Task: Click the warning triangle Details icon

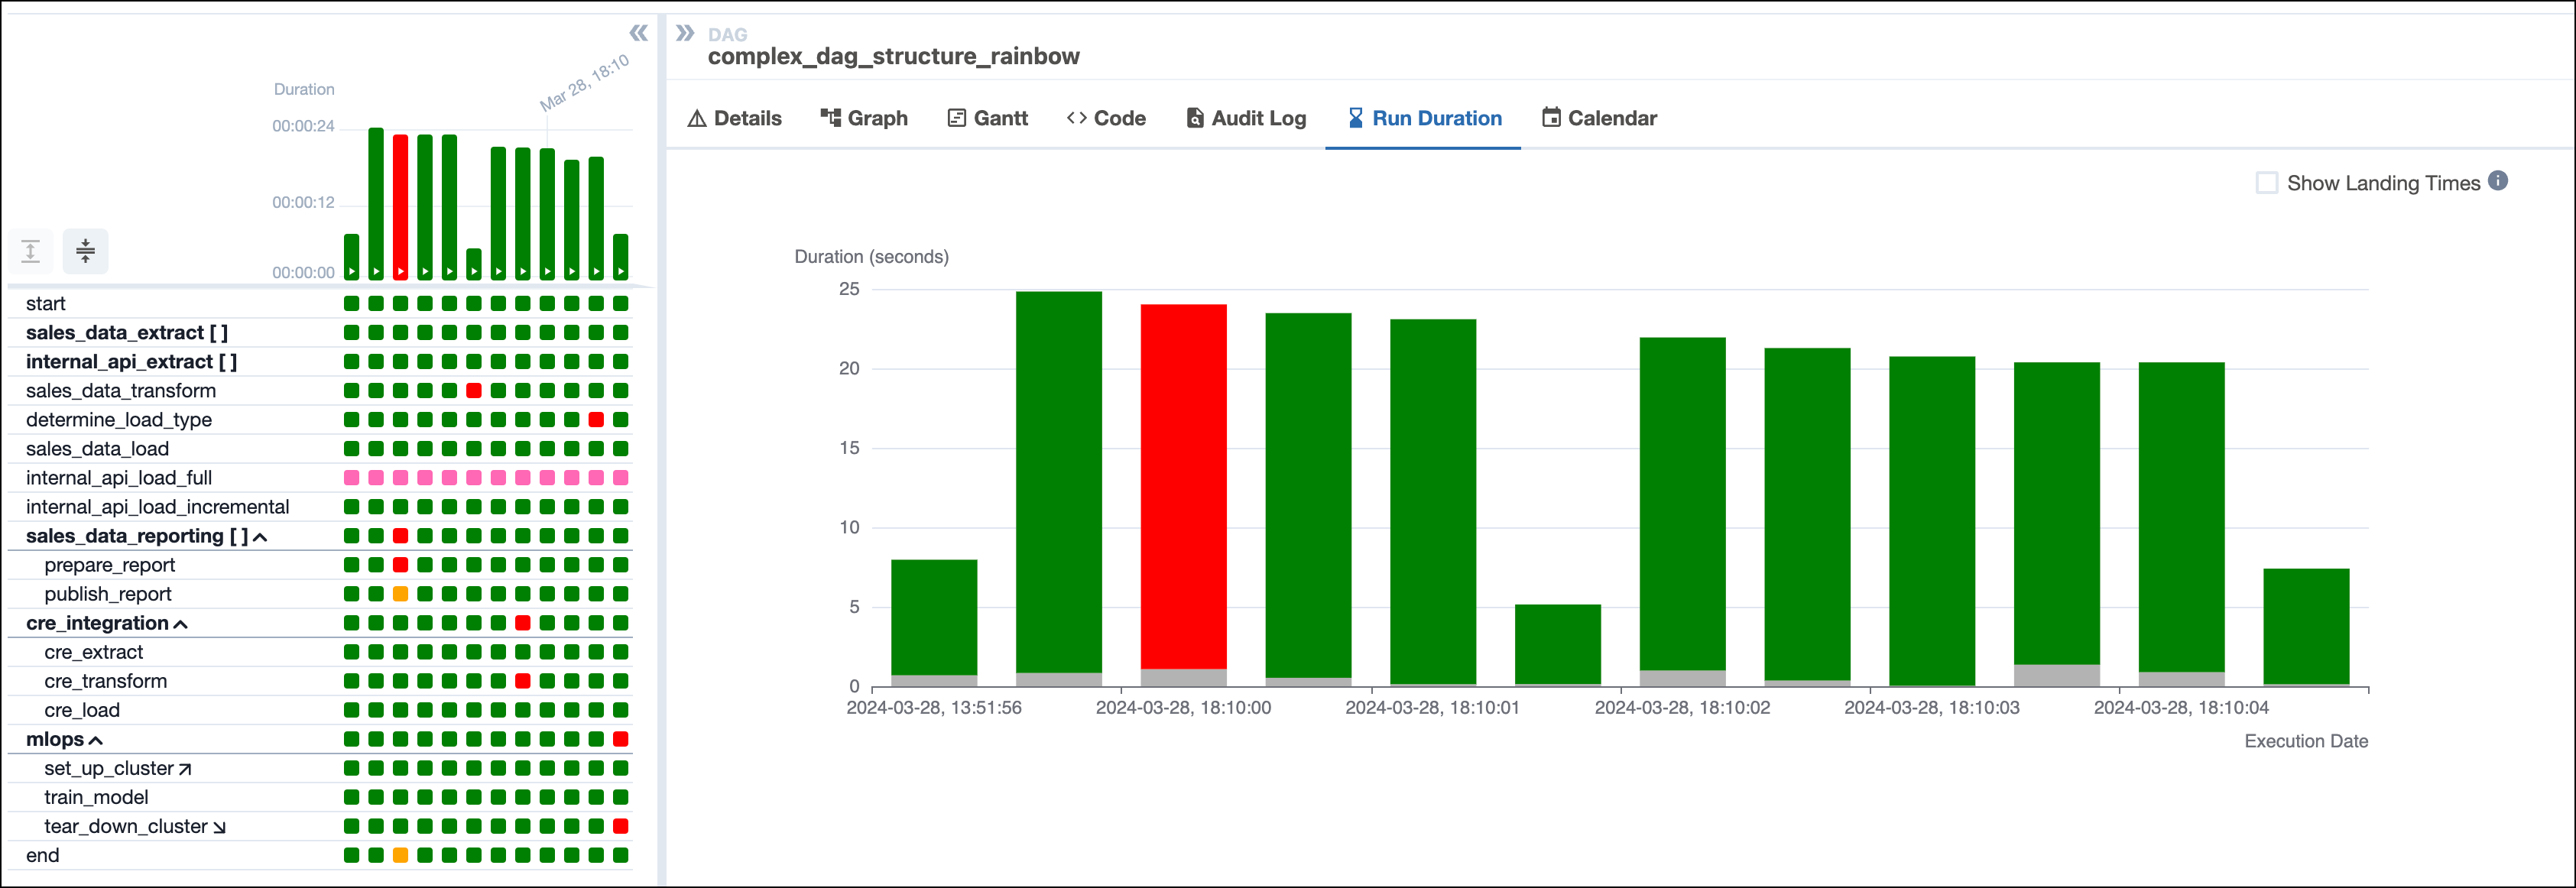Action: [x=698, y=118]
